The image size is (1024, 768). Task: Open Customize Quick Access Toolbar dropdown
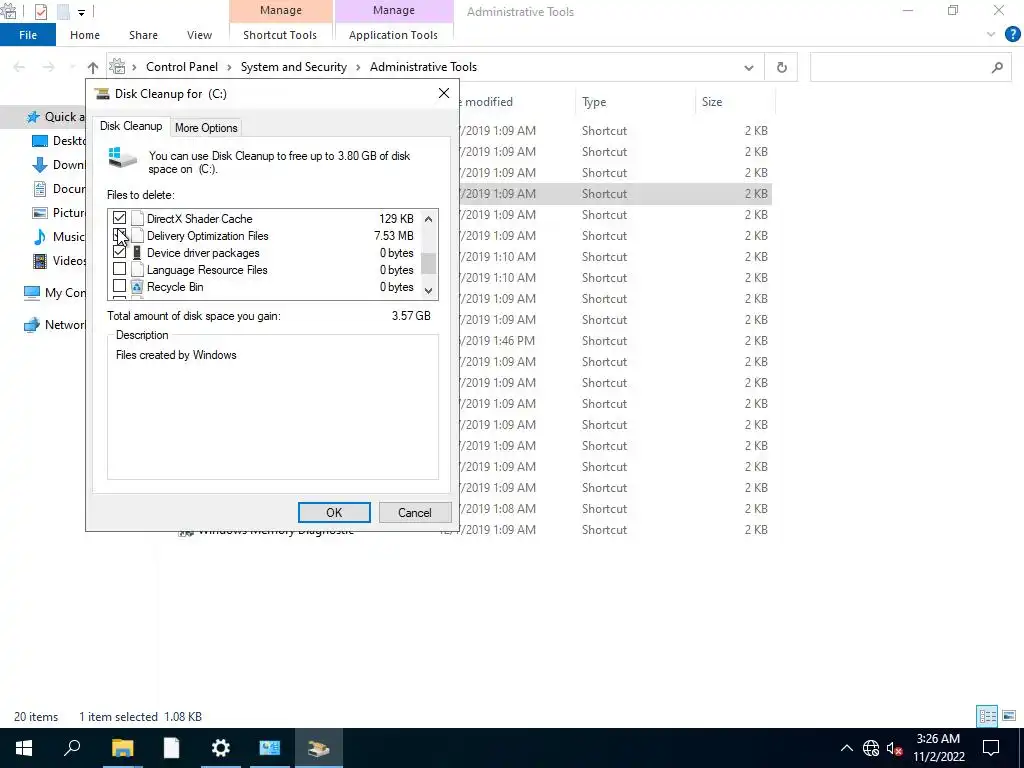[x=81, y=12]
